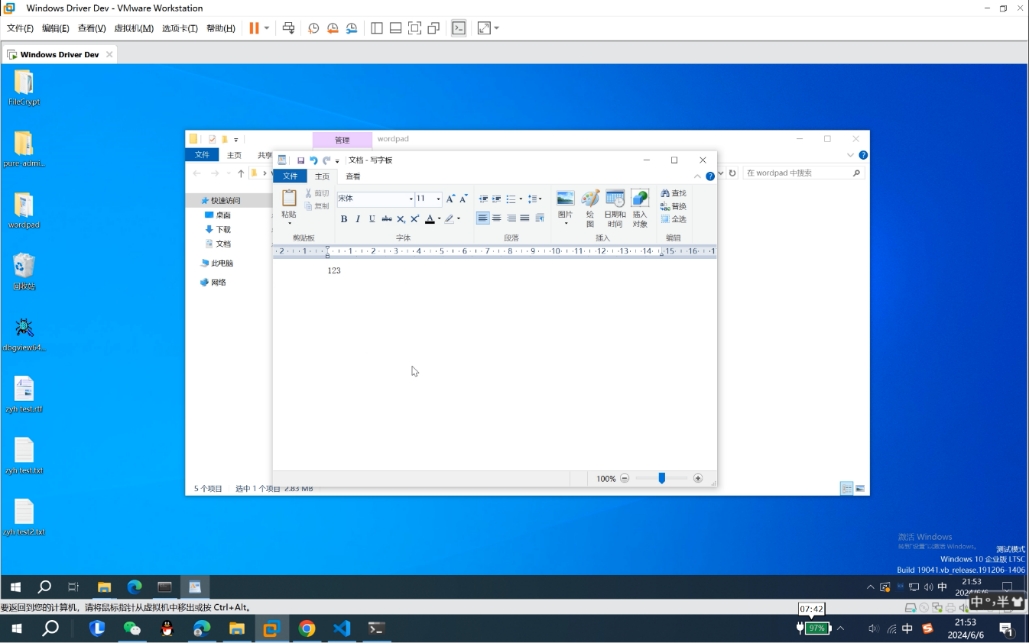Click the 查找 (Find) button in WordPad

pyautogui.click(x=673, y=193)
